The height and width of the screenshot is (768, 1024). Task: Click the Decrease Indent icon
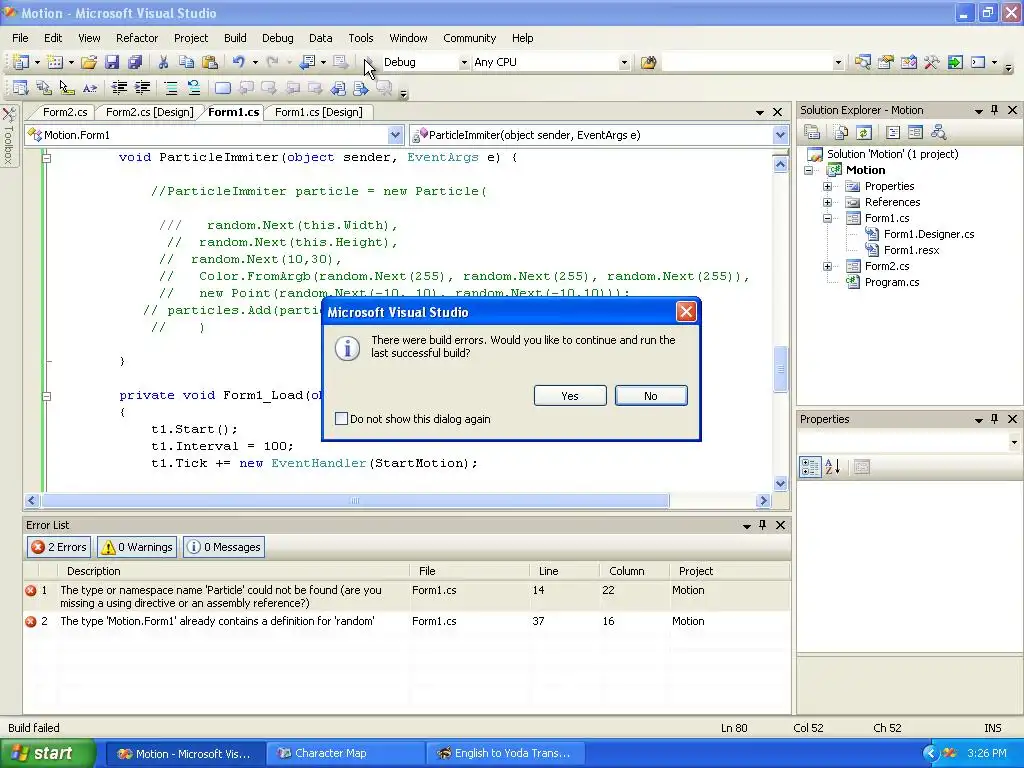click(x=119, y=88)
